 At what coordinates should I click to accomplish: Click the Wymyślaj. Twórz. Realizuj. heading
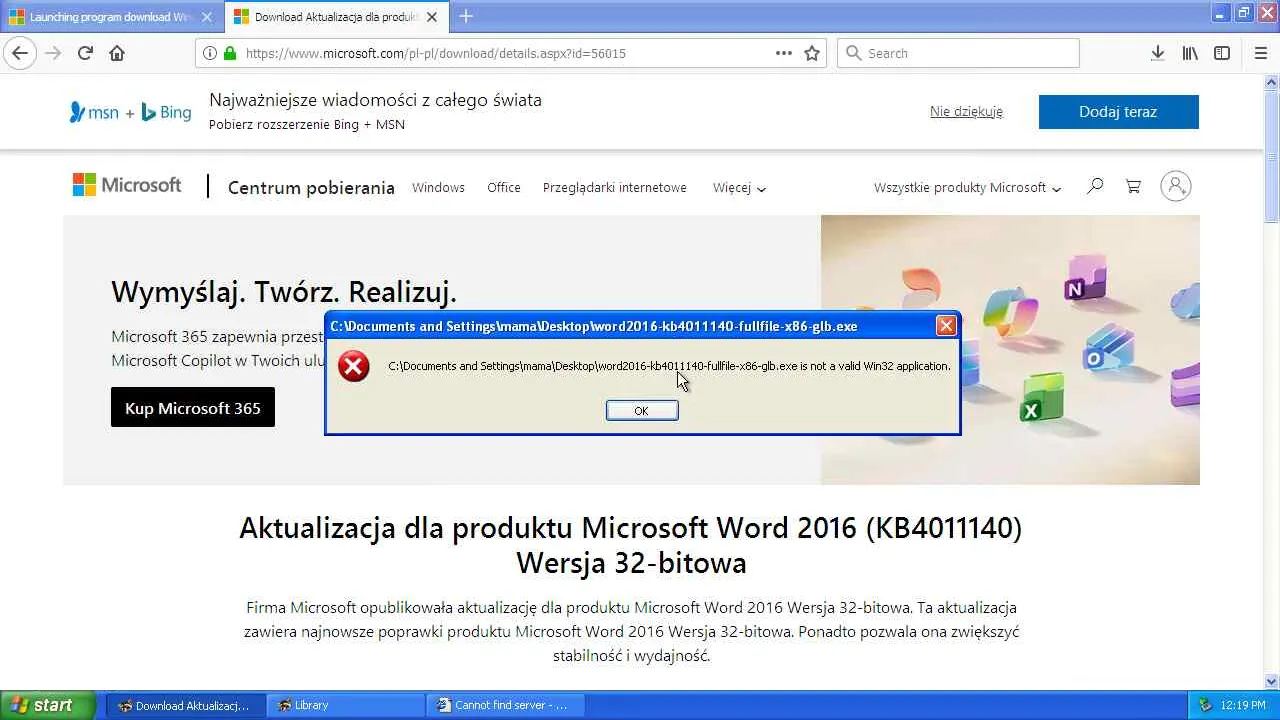click(x=284, y=292)
